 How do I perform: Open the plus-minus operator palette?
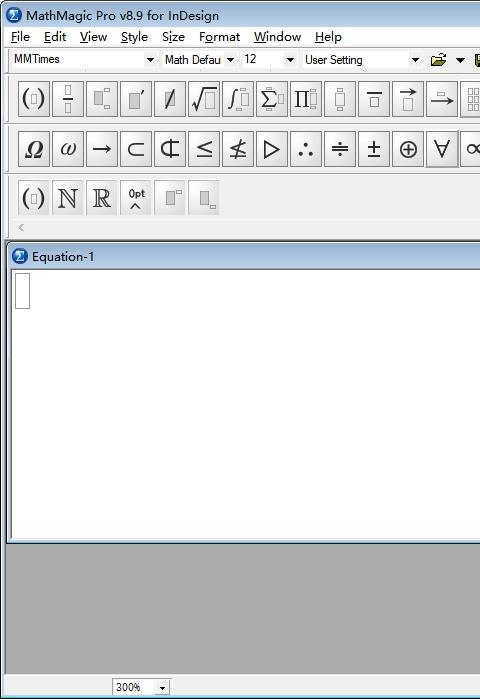(x=374, y=149)
